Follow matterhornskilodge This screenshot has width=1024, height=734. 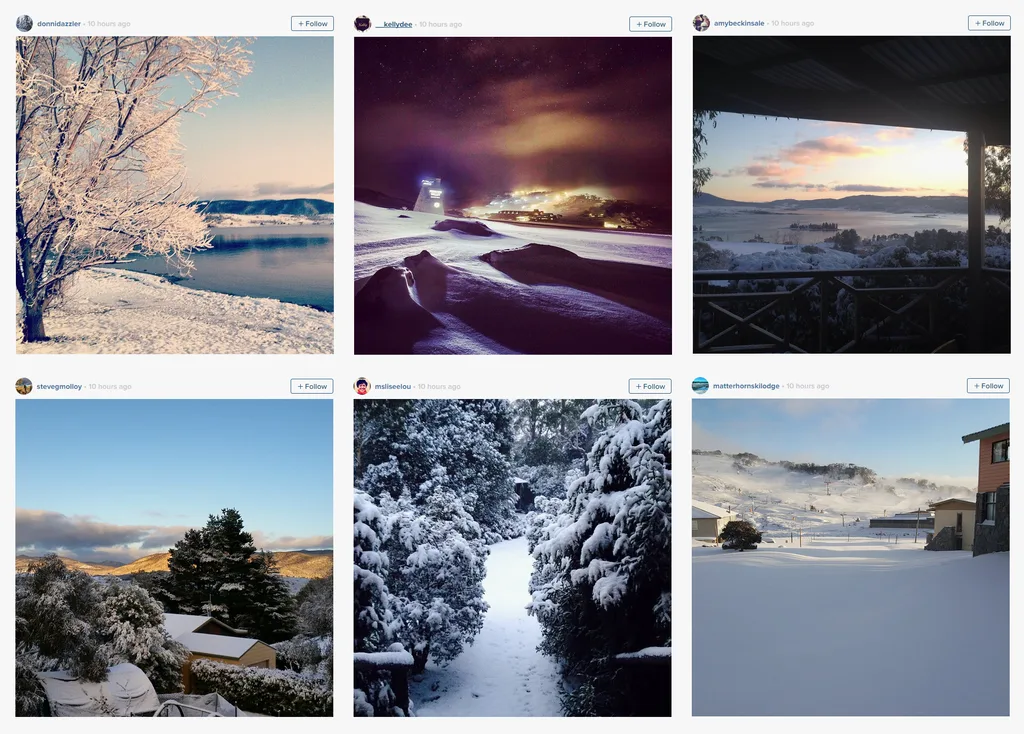click(x=988, y=385)
